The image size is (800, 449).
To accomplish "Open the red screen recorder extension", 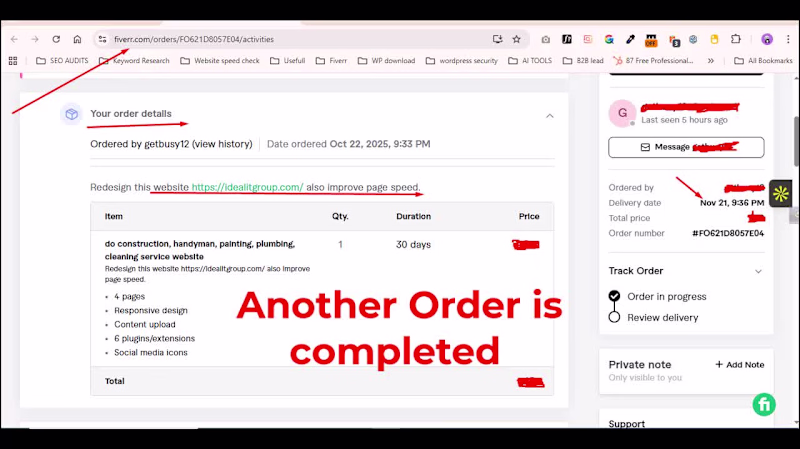I will (x=588, y=39).
